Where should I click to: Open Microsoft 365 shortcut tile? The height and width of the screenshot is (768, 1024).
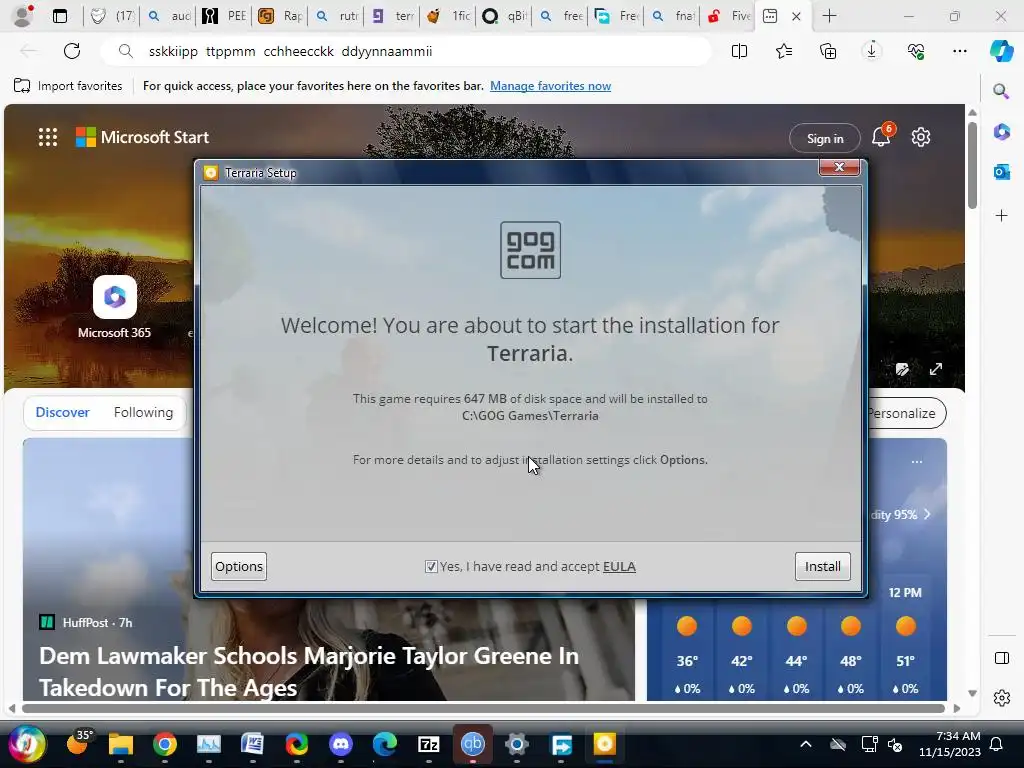(x=115, y=307)
